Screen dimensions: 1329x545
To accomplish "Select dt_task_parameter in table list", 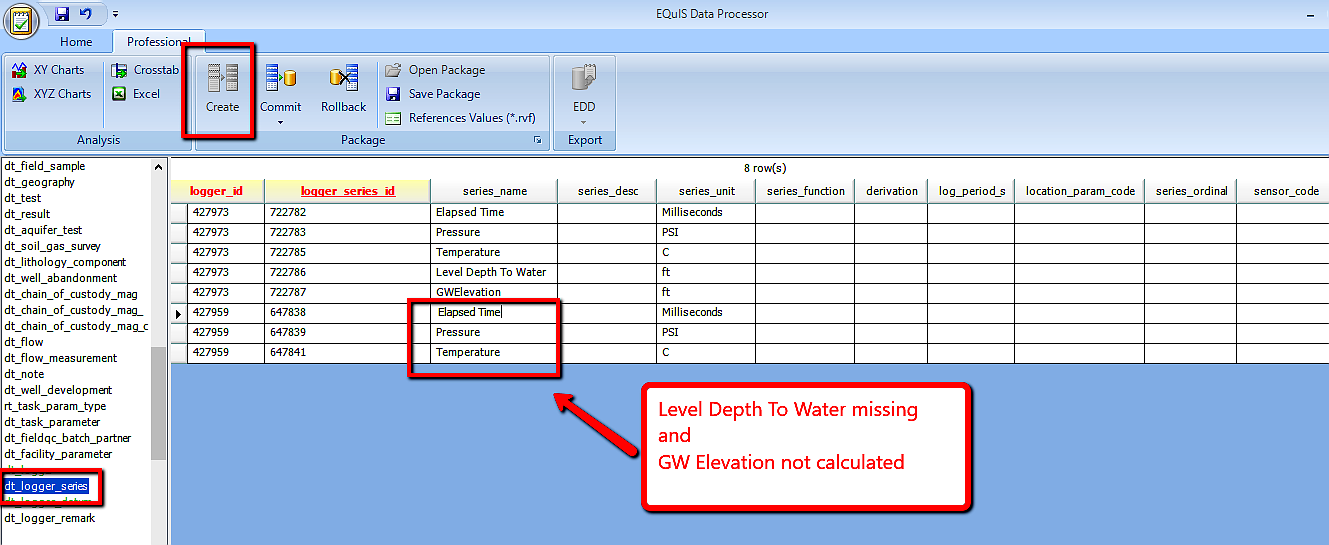I will 52,422.
